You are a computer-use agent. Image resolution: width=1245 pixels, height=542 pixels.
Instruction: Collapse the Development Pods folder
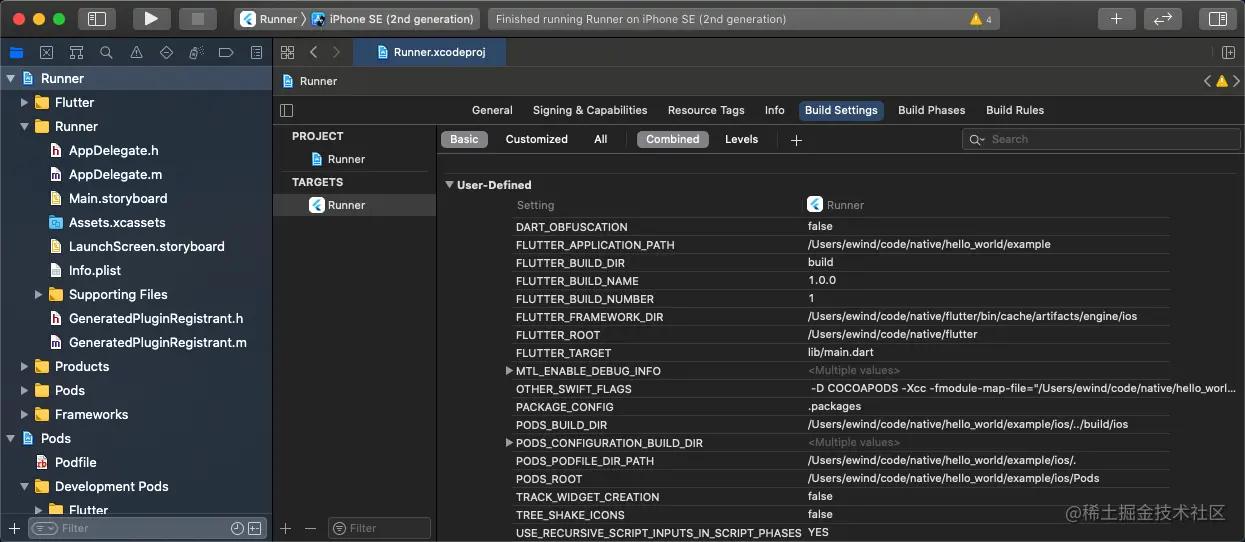25,486
